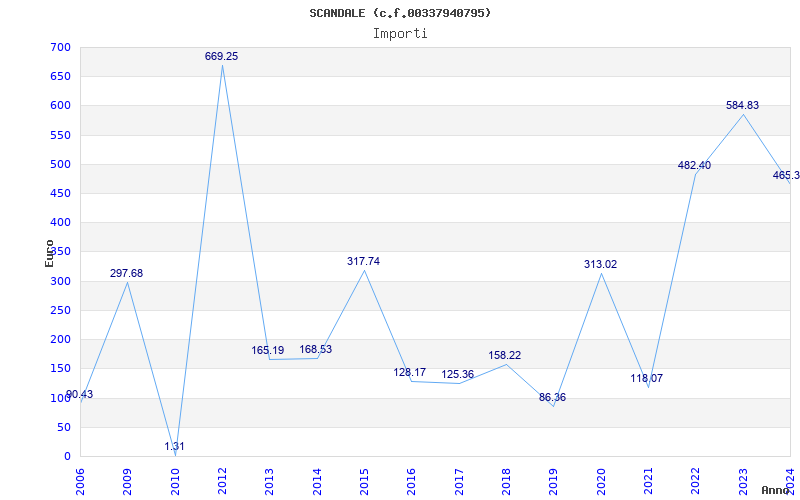
Task: Click the 150 y-axis tick label
Action: (61, 369)
